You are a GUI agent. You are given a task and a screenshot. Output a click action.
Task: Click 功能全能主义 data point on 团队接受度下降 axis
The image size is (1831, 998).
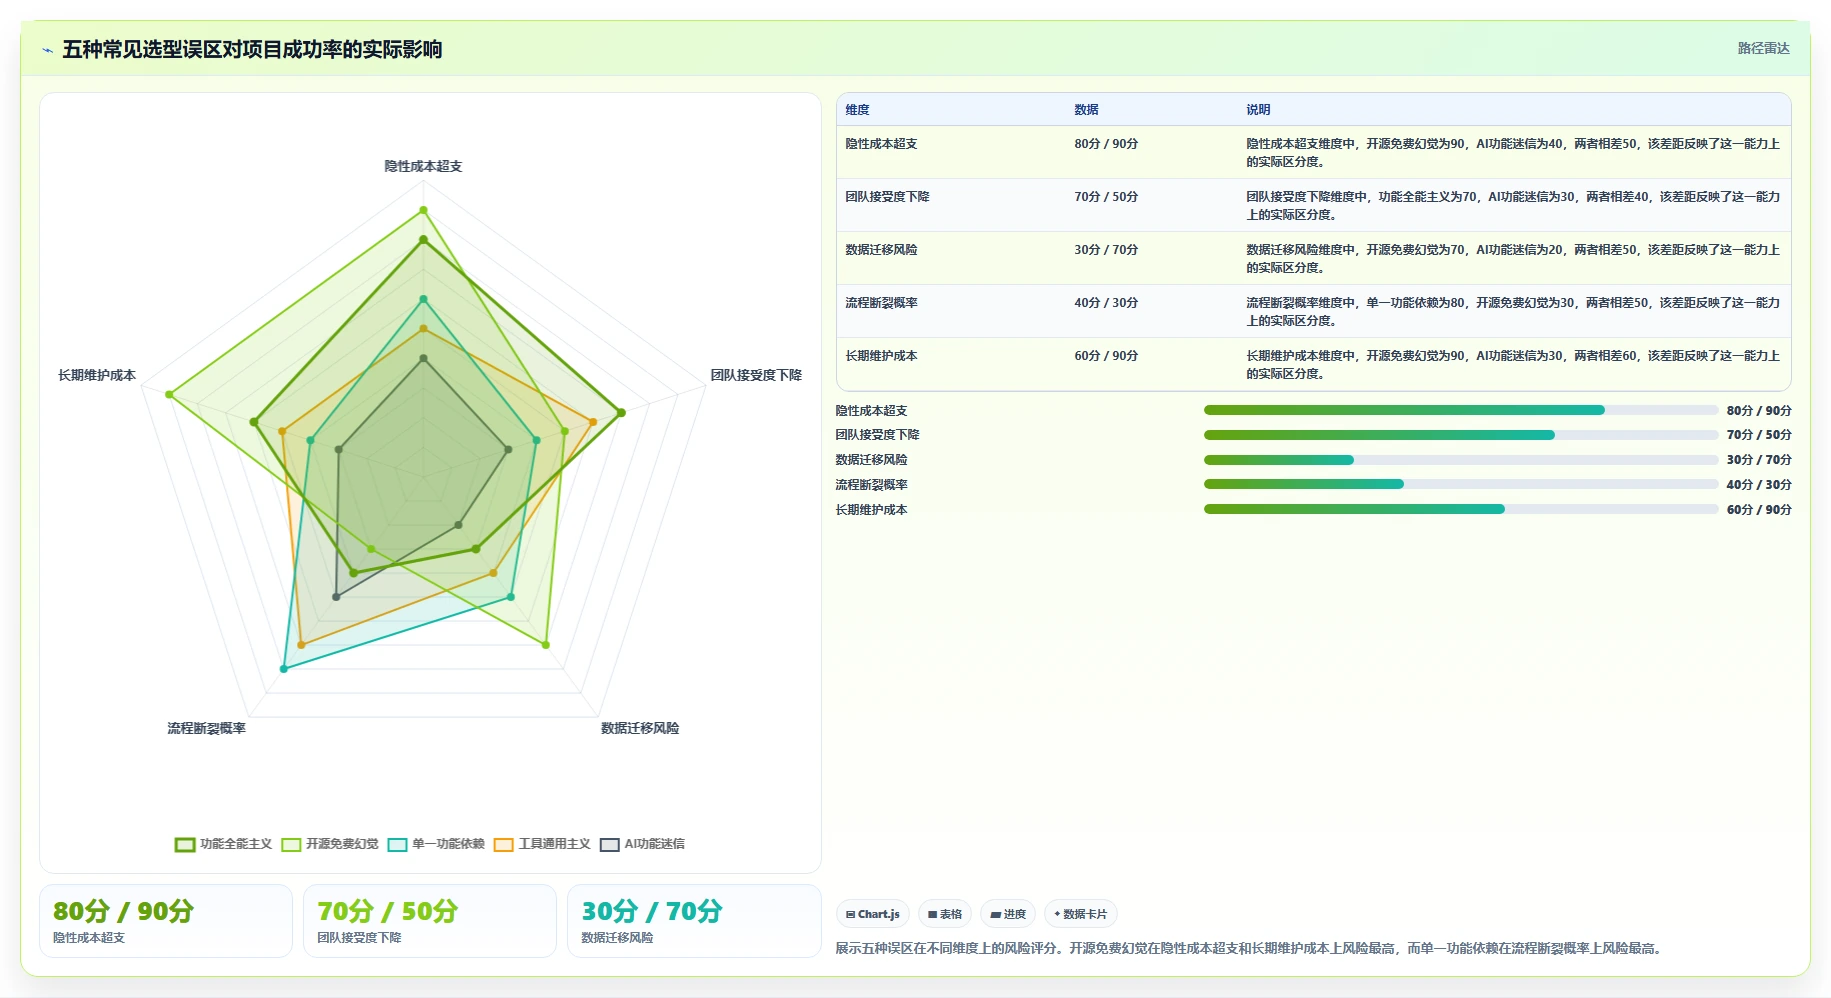(621, 412)
